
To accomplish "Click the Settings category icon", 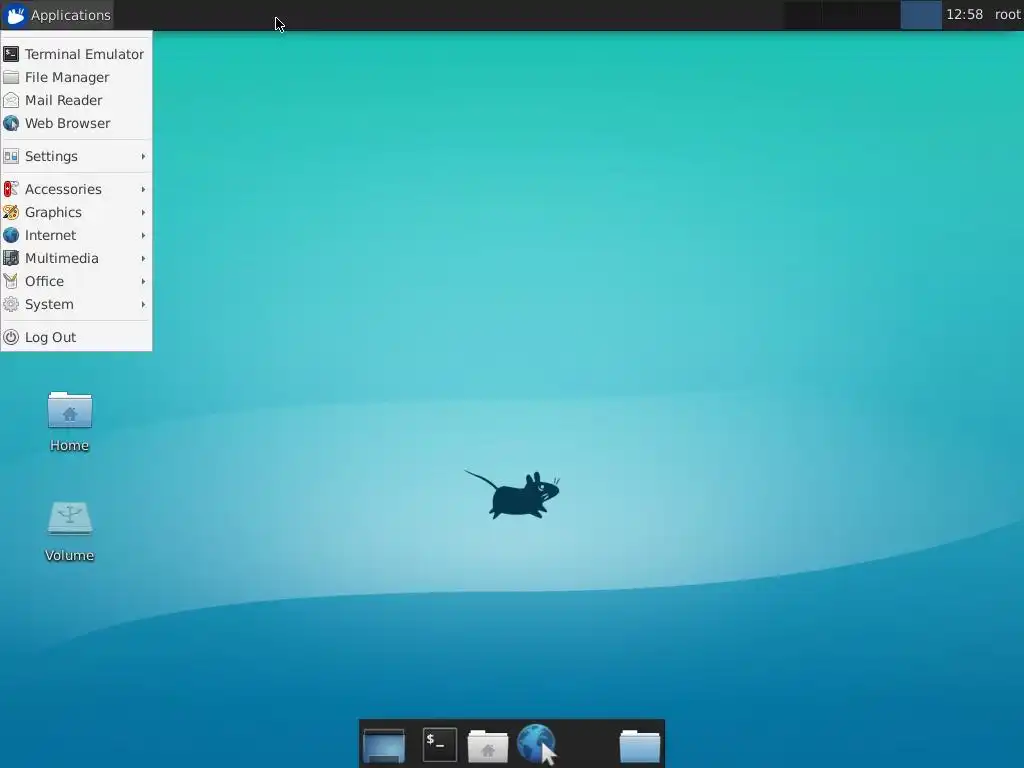I will pyautogui.click(x=11, y=156).
